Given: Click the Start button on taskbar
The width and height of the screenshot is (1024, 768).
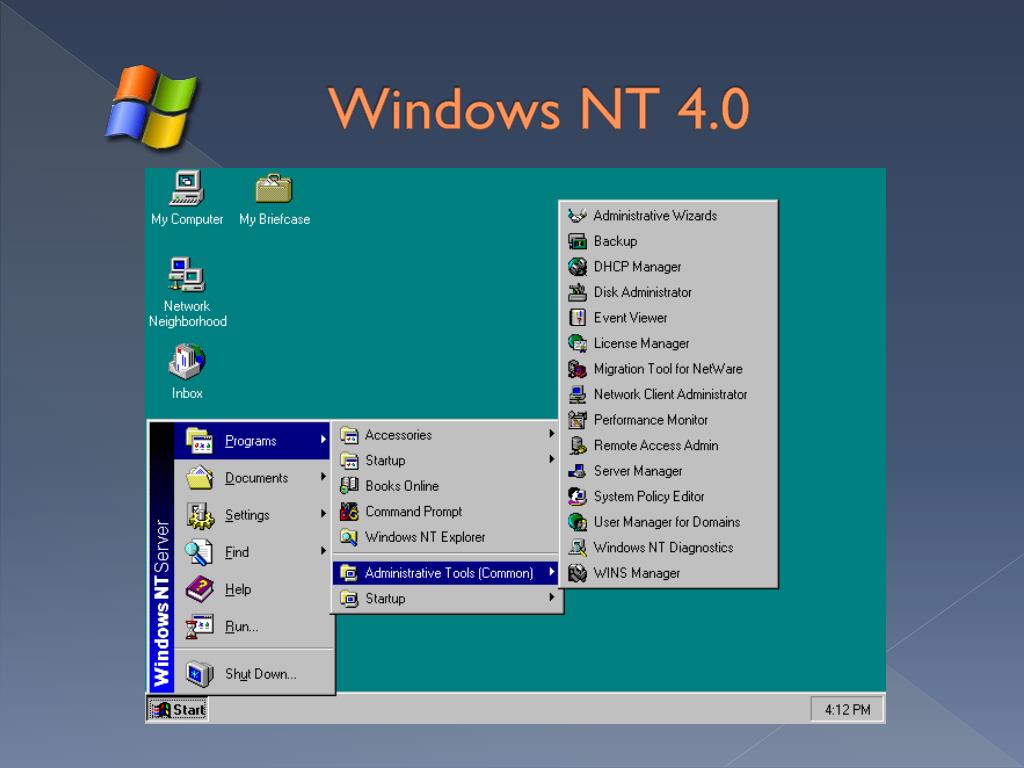Looking at the screenshot, I should click(x=177, y=709).
